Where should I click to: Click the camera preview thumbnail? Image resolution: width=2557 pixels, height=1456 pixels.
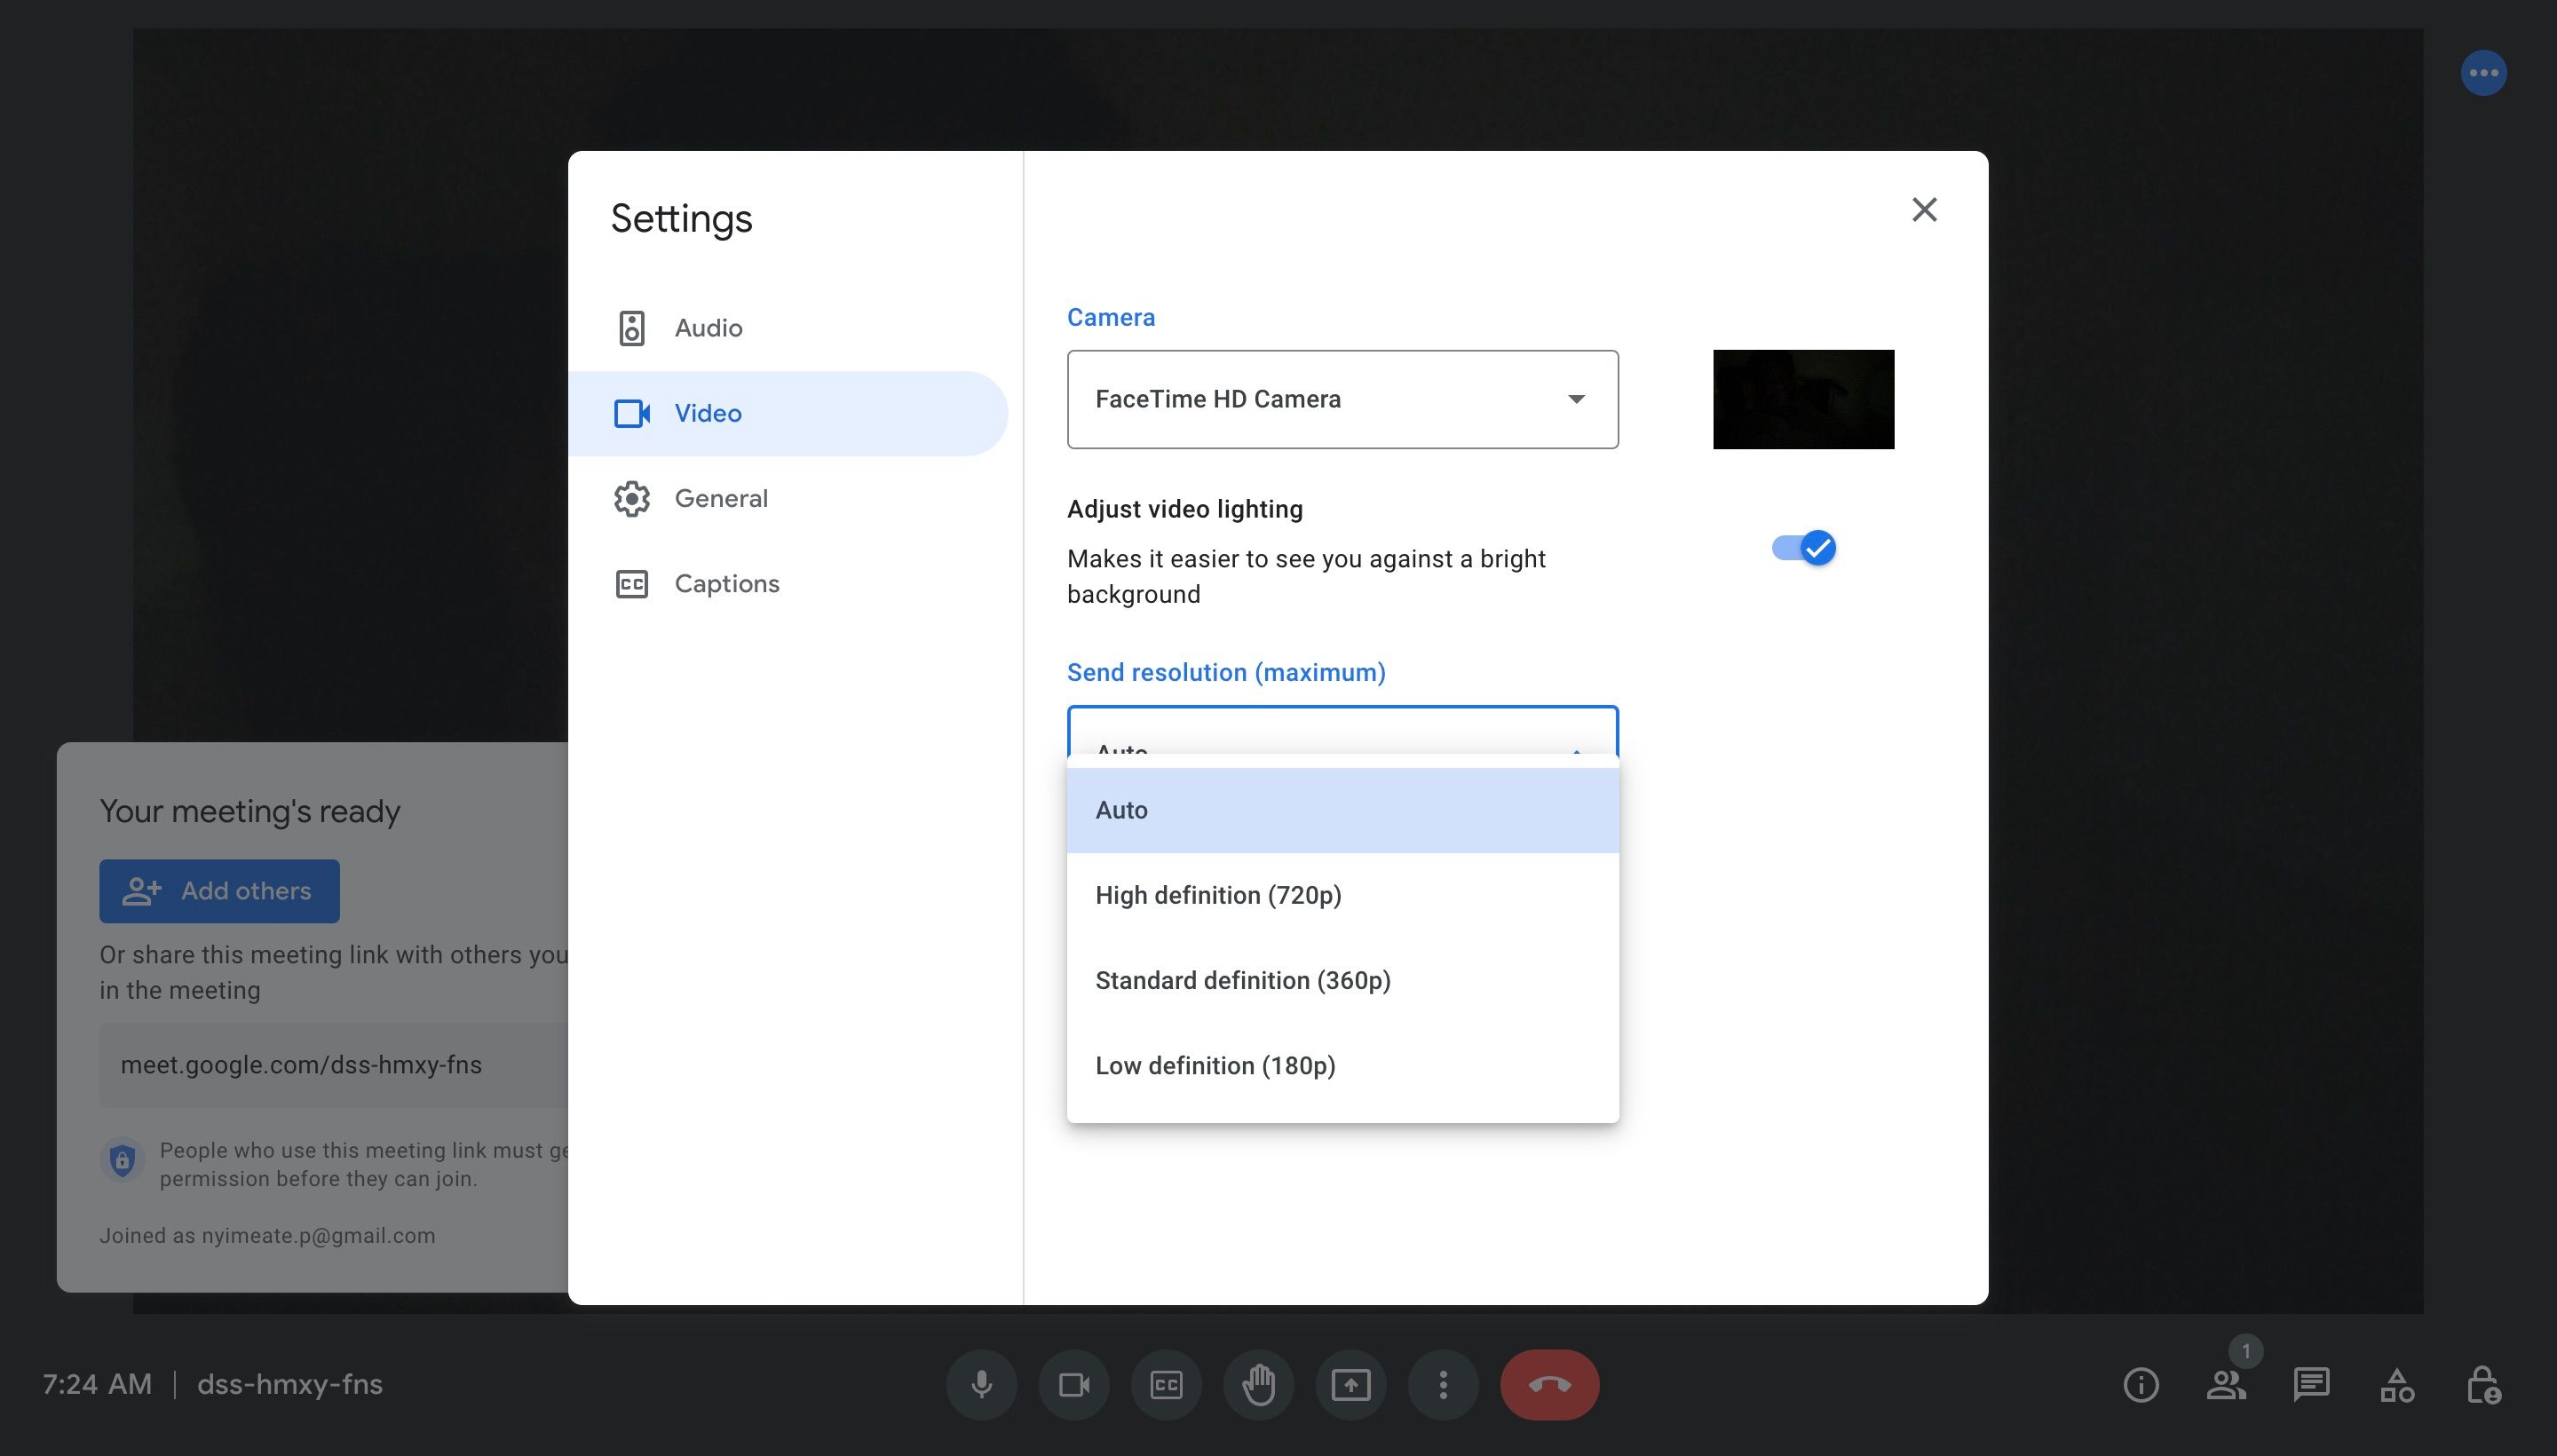1803,399
